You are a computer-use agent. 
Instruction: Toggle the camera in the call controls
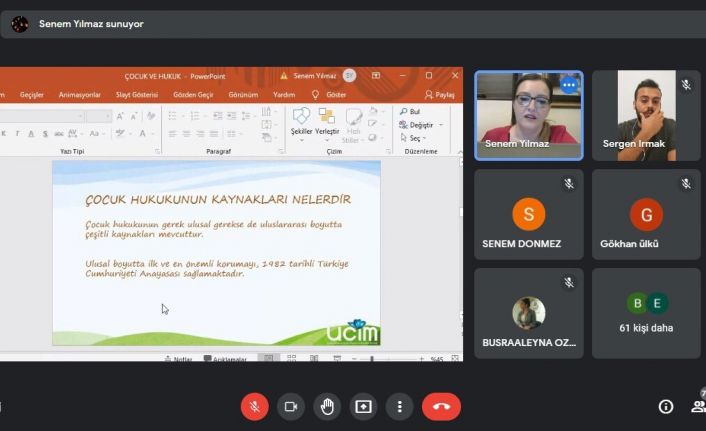pos(291,406)
